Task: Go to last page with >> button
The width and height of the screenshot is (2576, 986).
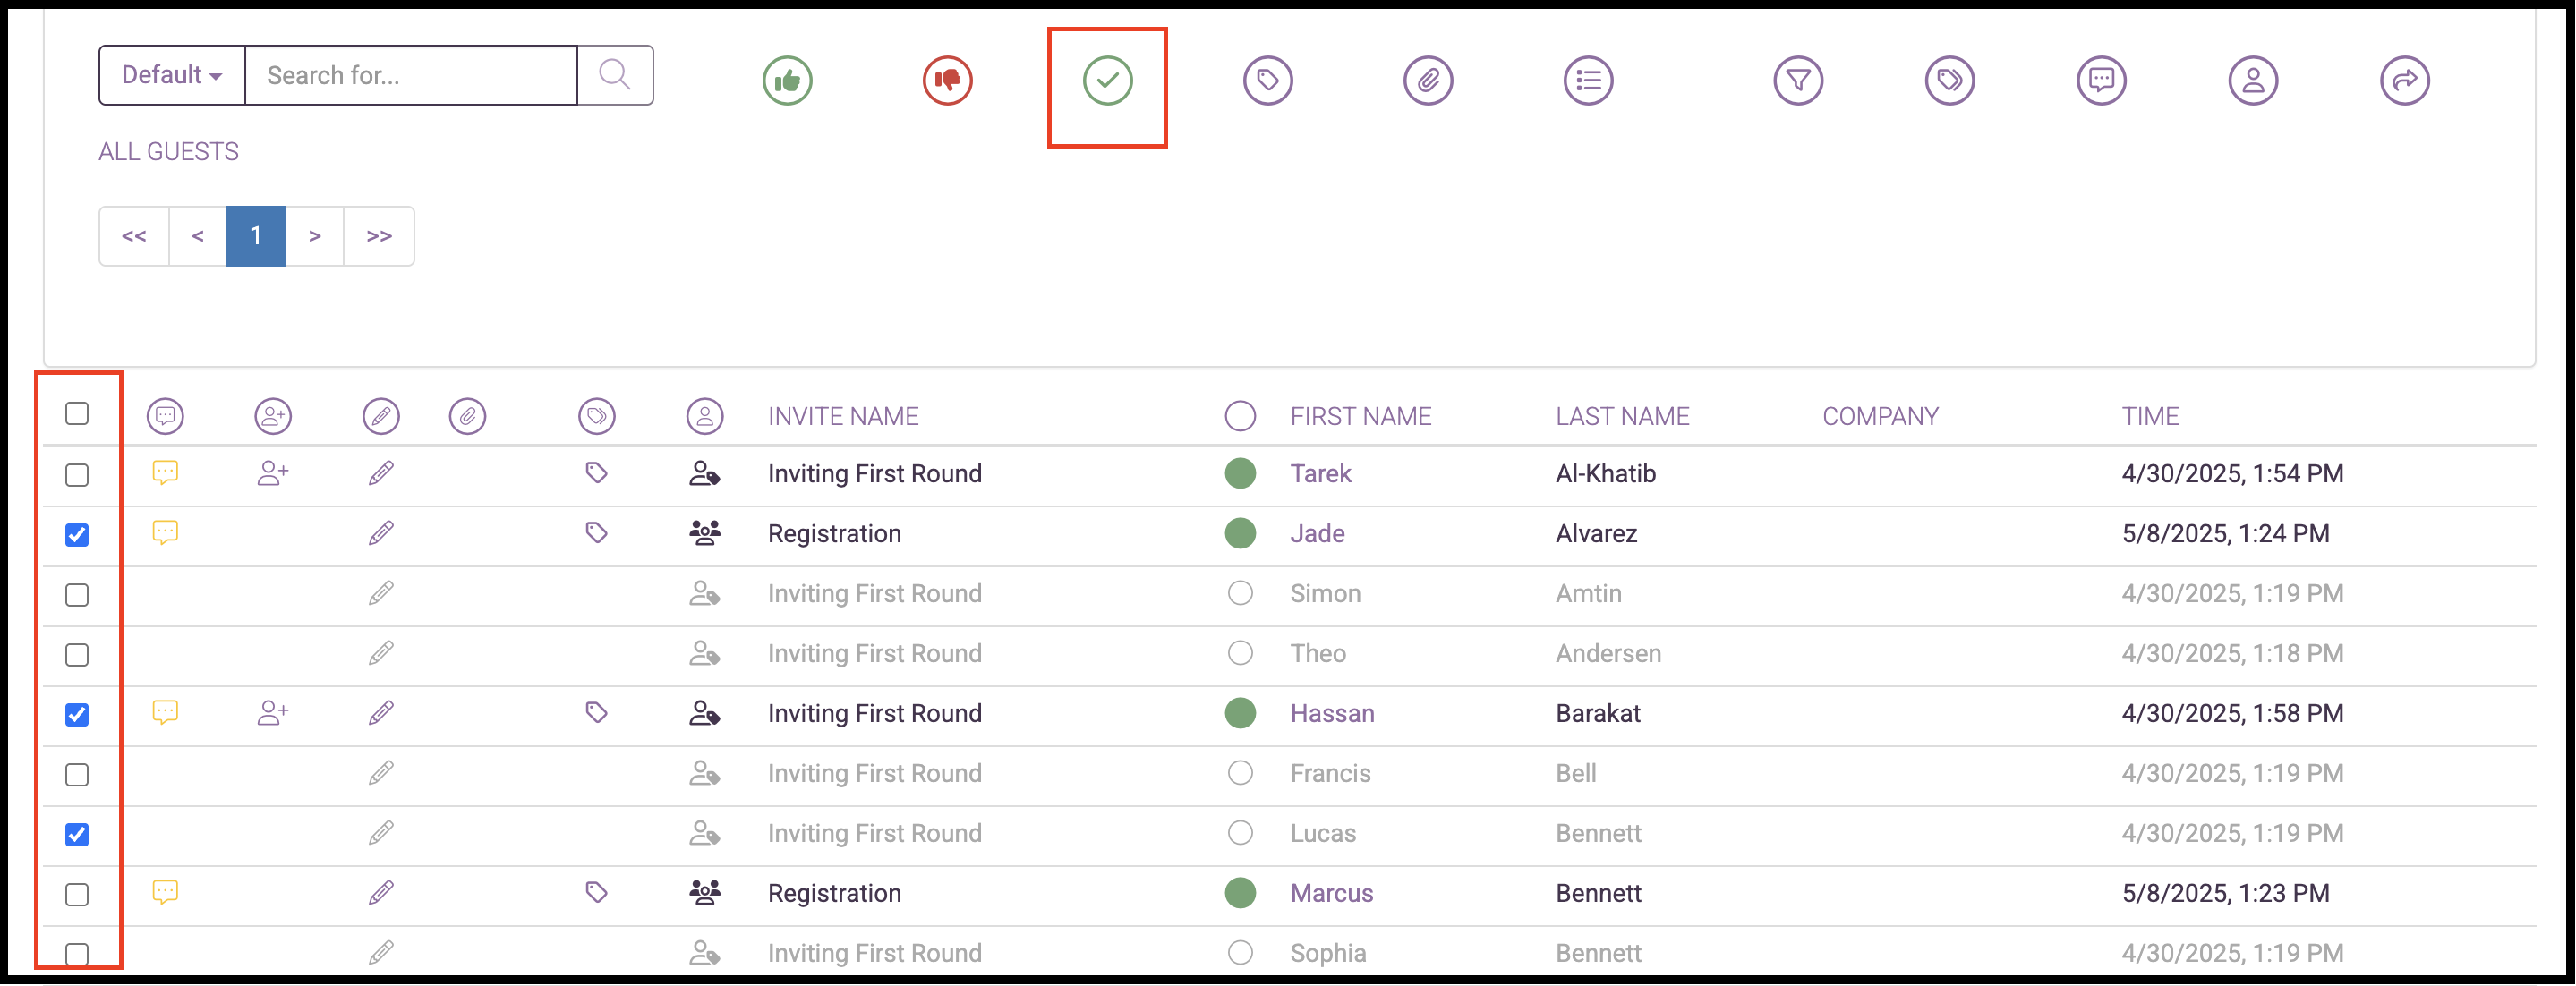Action: click(x=379, y=236)
